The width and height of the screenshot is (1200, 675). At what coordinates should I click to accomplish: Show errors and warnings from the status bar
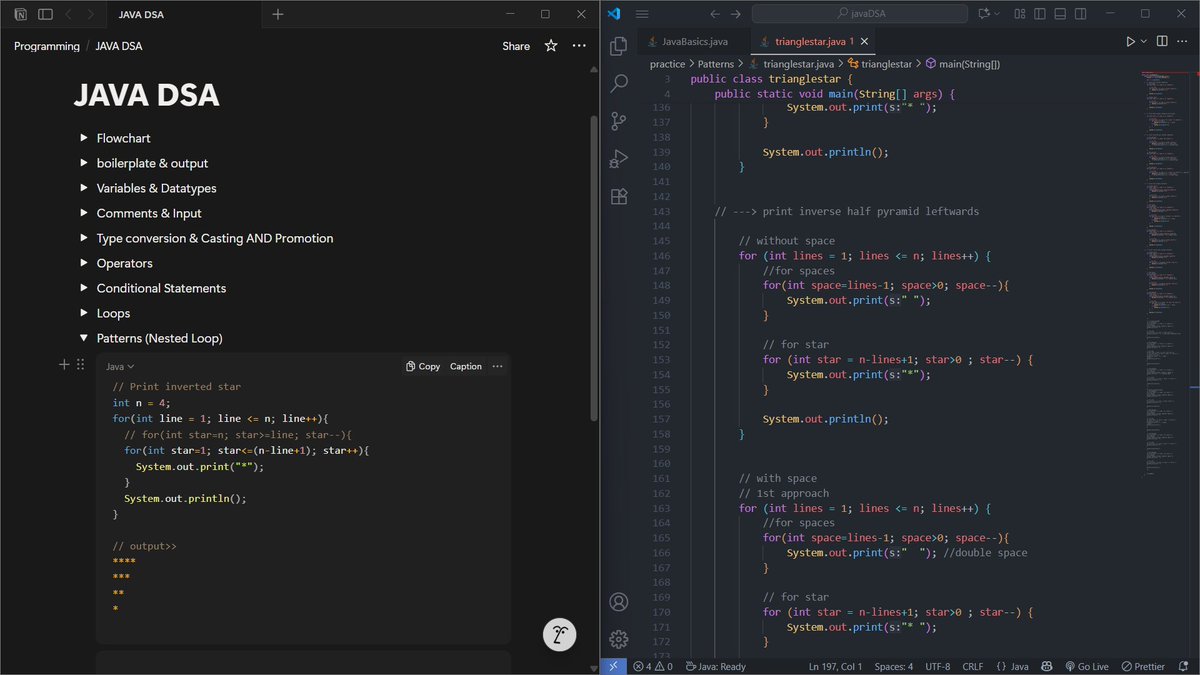coord(653,666)
